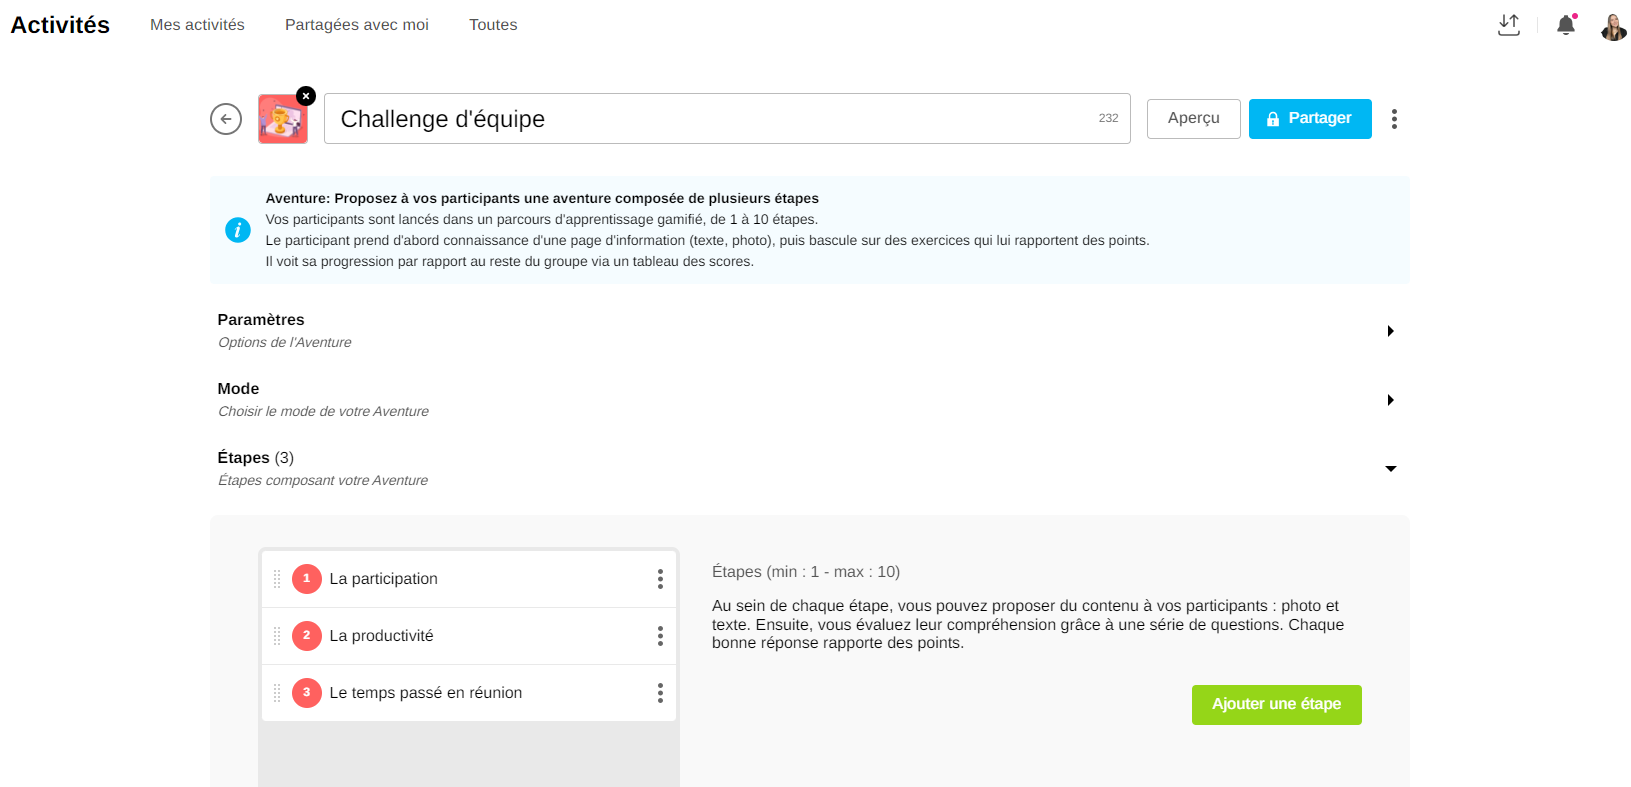Open options menu for La productivité
Image resolution: width=1631 pixels, height=787 pixels.
click(x=660, y=636)
